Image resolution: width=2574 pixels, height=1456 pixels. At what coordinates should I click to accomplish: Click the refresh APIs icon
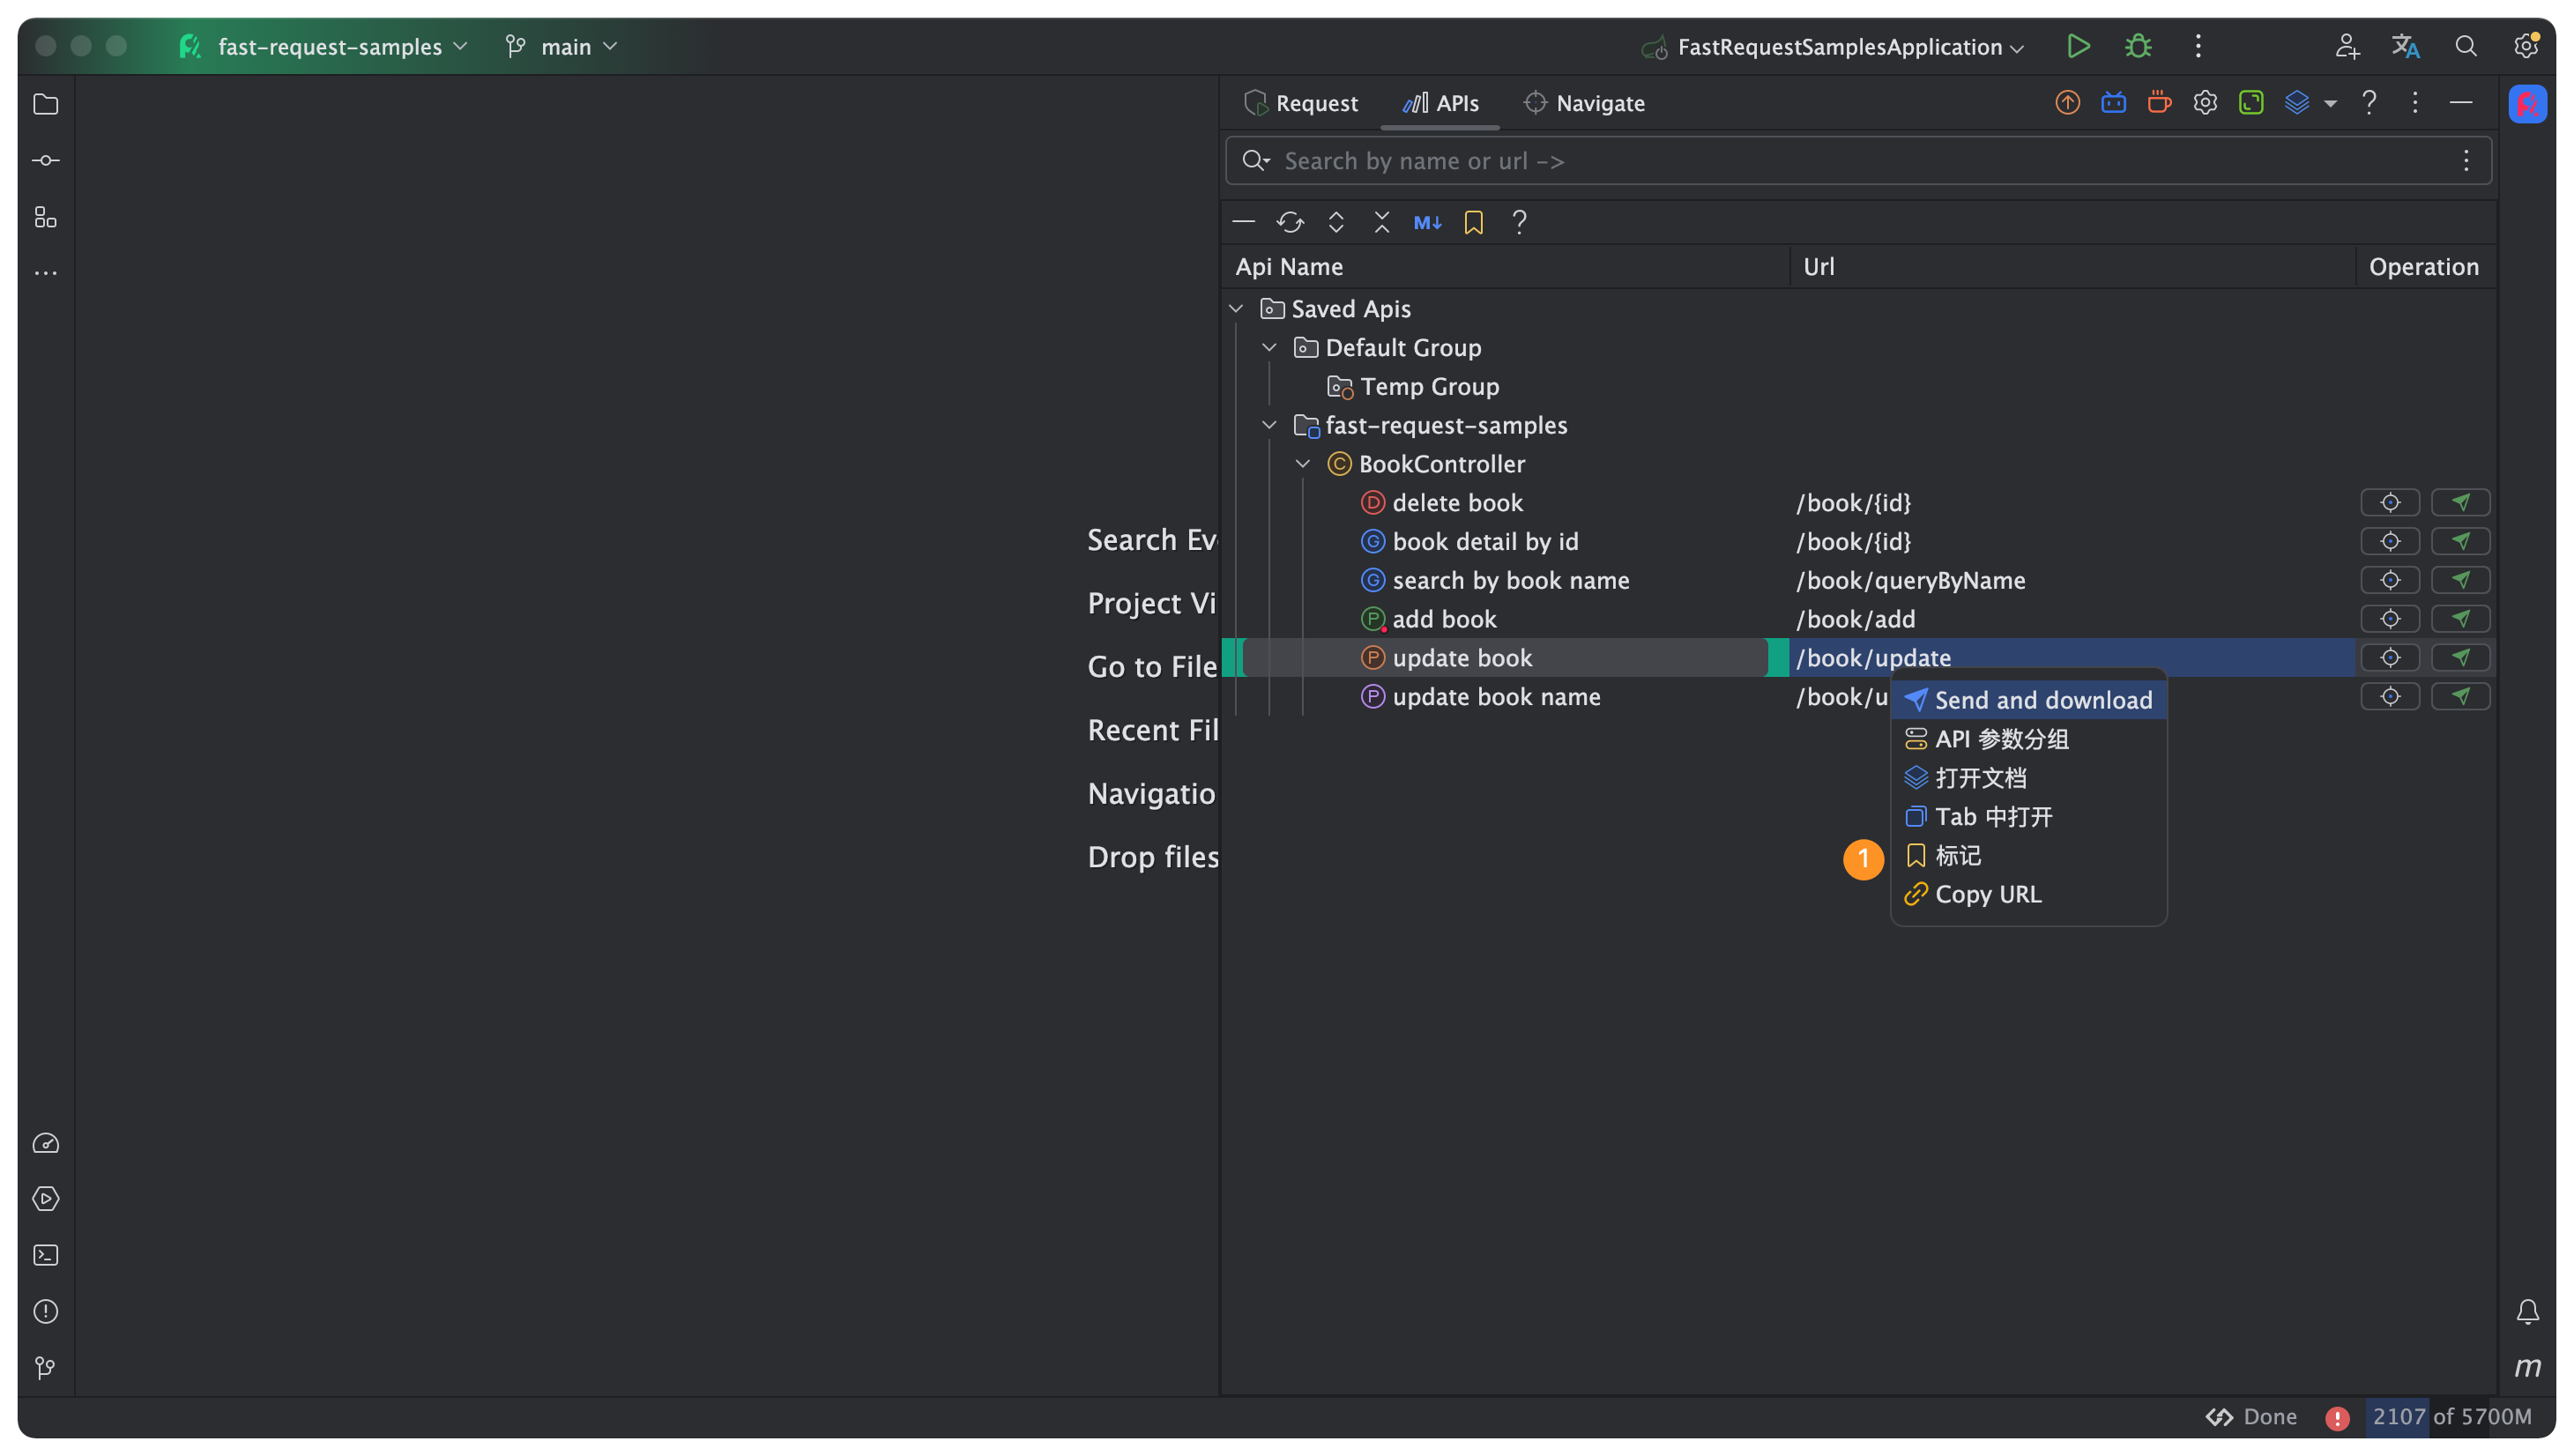click(1290, 222)
